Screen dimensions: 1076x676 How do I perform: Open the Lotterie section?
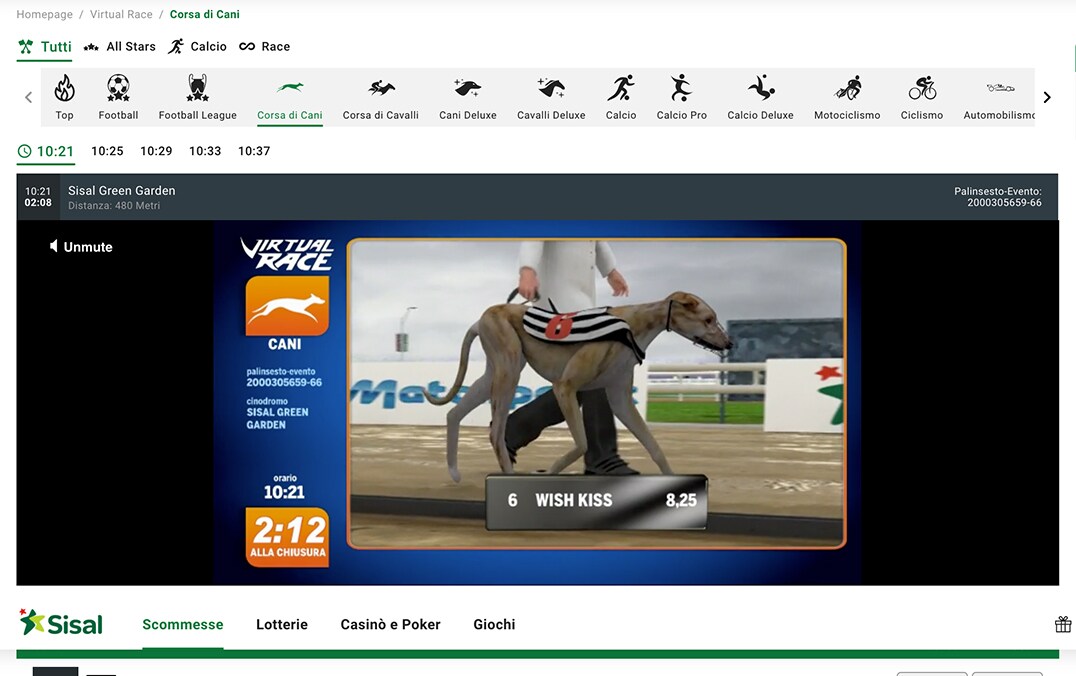[x=282, y=625]
